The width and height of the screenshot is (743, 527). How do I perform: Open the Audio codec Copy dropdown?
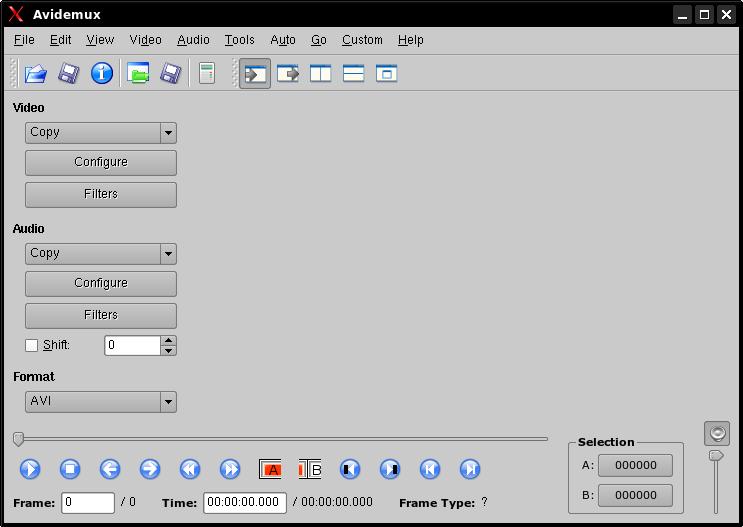pos(100,254)
